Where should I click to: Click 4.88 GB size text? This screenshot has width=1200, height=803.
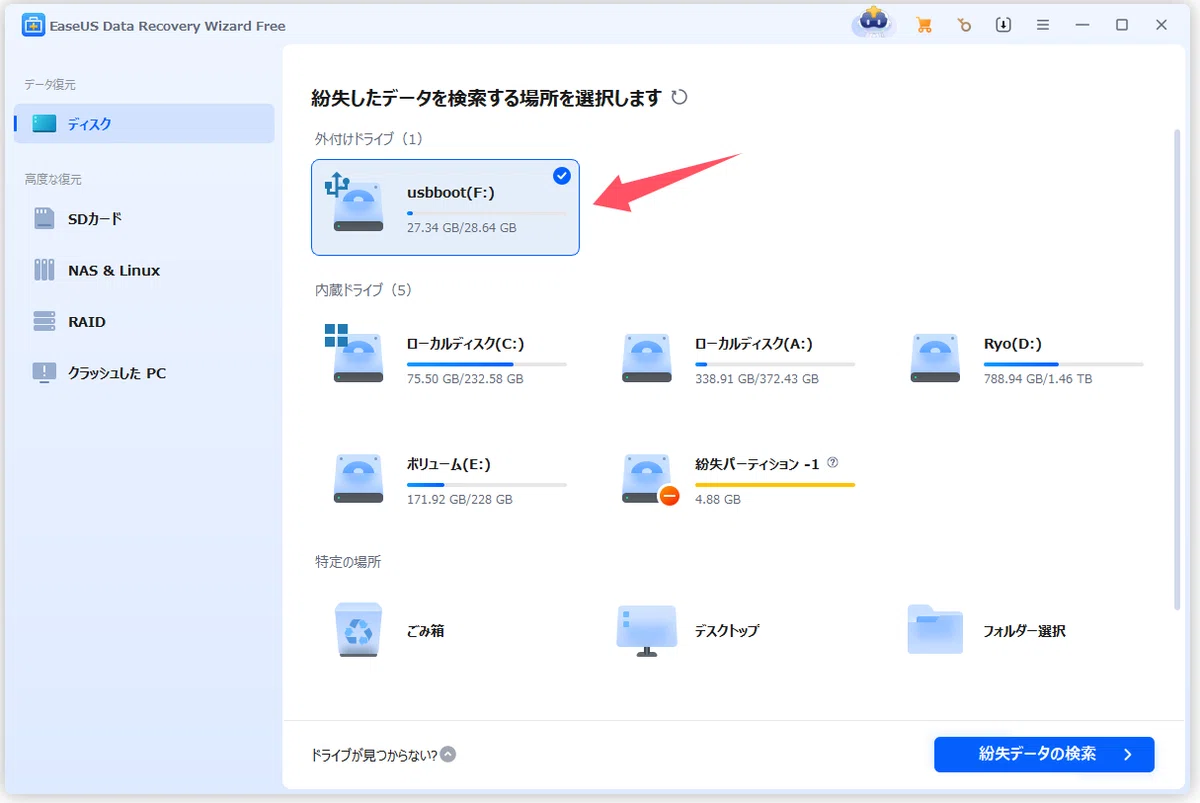[717, 499]
